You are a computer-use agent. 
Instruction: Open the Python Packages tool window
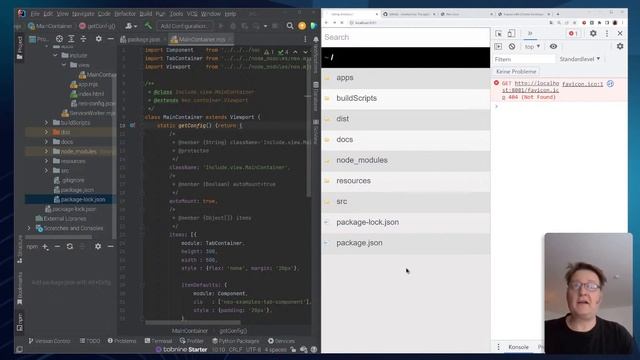click(236, 341)
